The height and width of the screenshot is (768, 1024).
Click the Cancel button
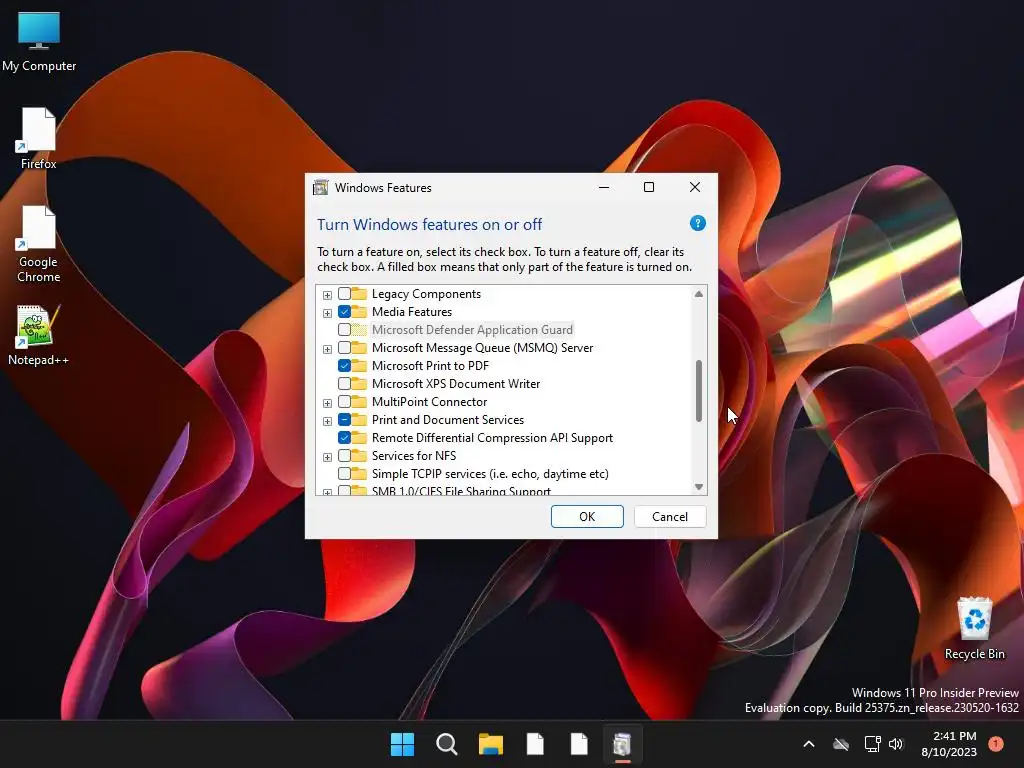670,517
